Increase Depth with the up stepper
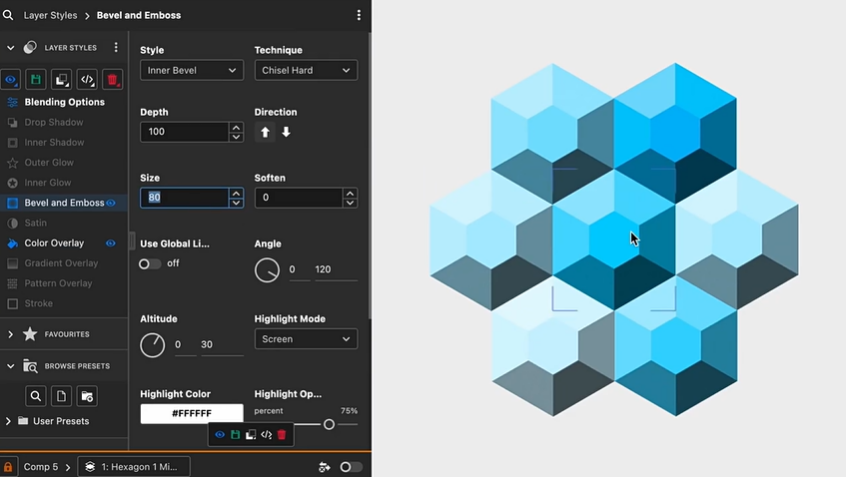The image size is (846, 477). click(236, 127)
